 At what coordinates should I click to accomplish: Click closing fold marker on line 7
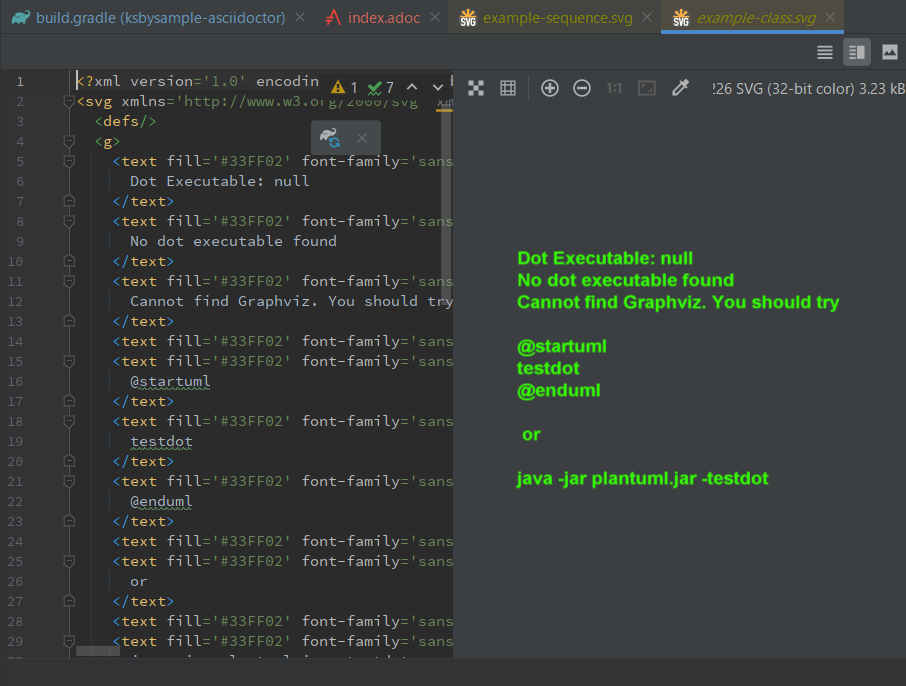[69, 201]
